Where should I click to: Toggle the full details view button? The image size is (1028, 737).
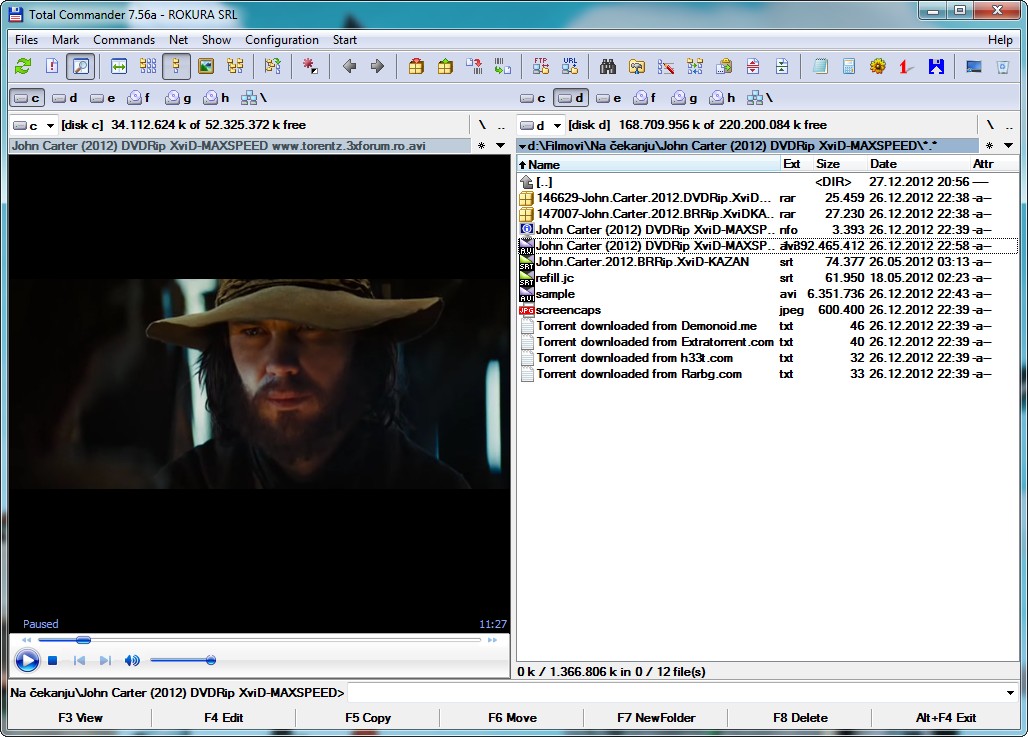coord(176,66)
